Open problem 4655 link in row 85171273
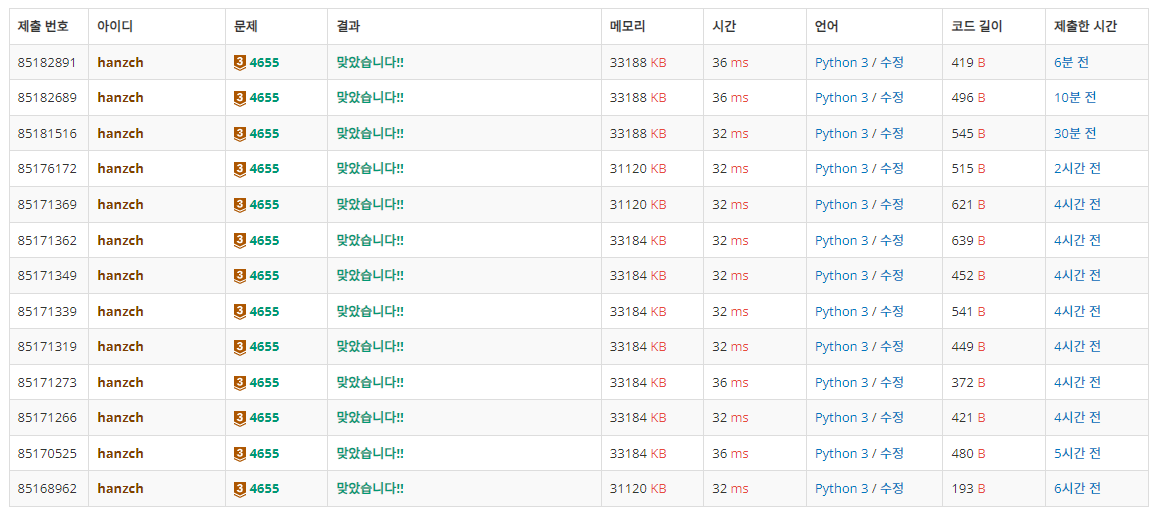The width and height of the screenshot is (1153, 513). 265,382
